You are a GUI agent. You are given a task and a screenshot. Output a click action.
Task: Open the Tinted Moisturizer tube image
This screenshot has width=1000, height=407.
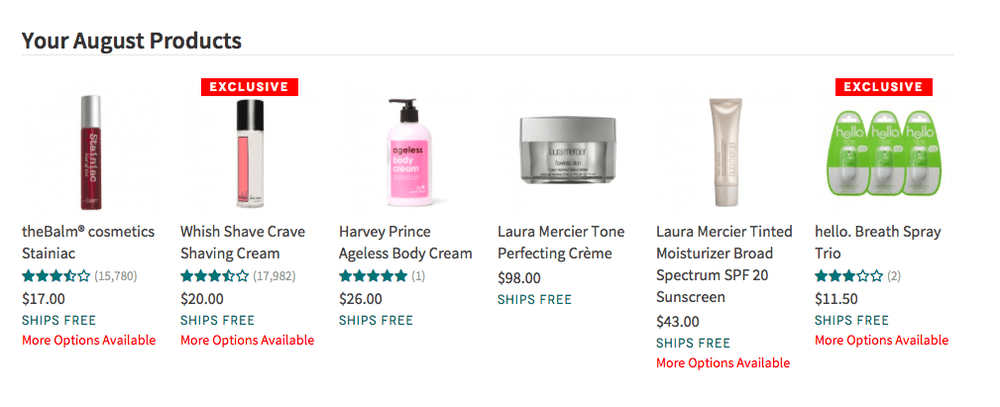(722, 150)
